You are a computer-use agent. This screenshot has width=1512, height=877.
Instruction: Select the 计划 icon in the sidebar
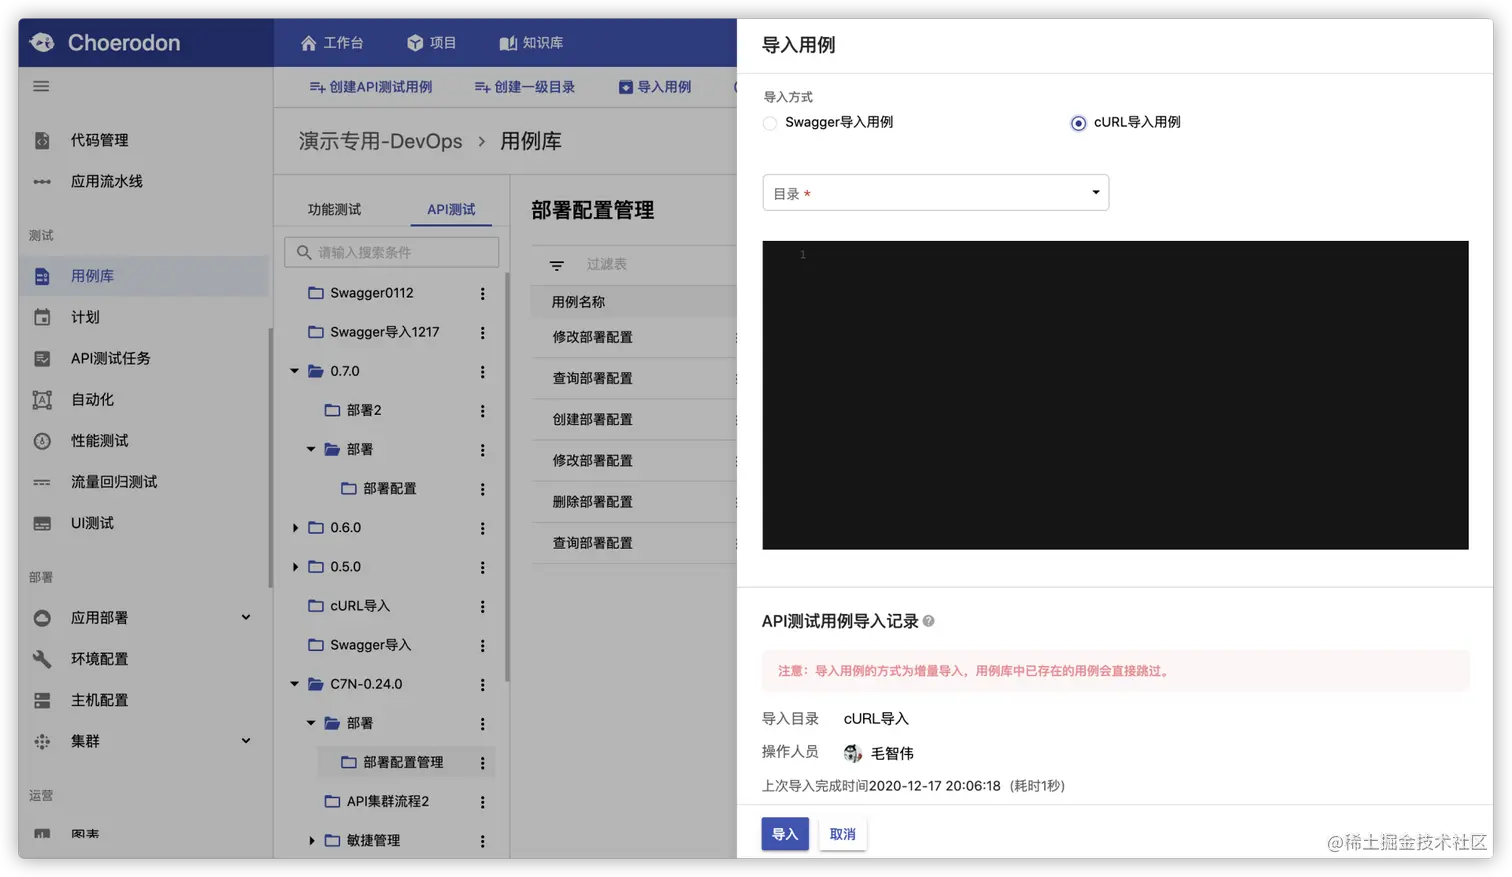click(43, 316)
